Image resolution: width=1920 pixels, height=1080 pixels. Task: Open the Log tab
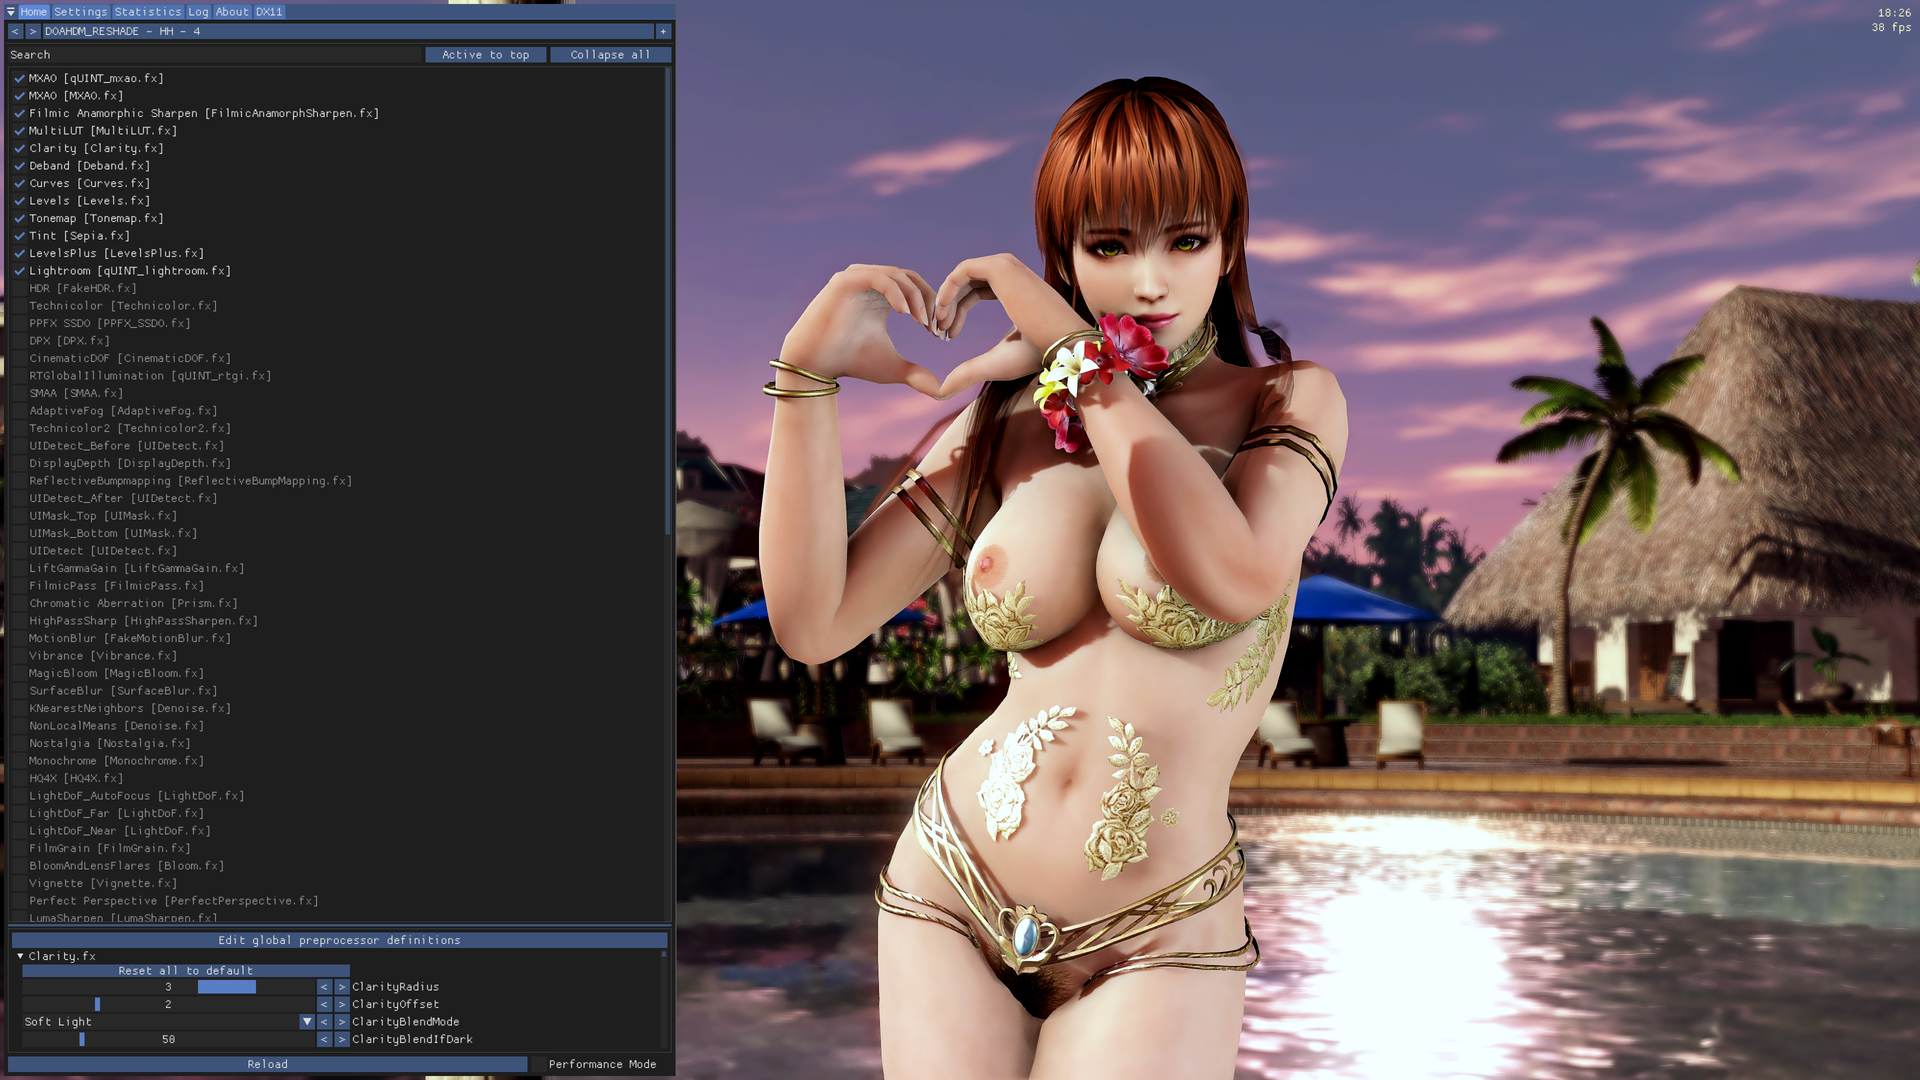pos(198,12)
